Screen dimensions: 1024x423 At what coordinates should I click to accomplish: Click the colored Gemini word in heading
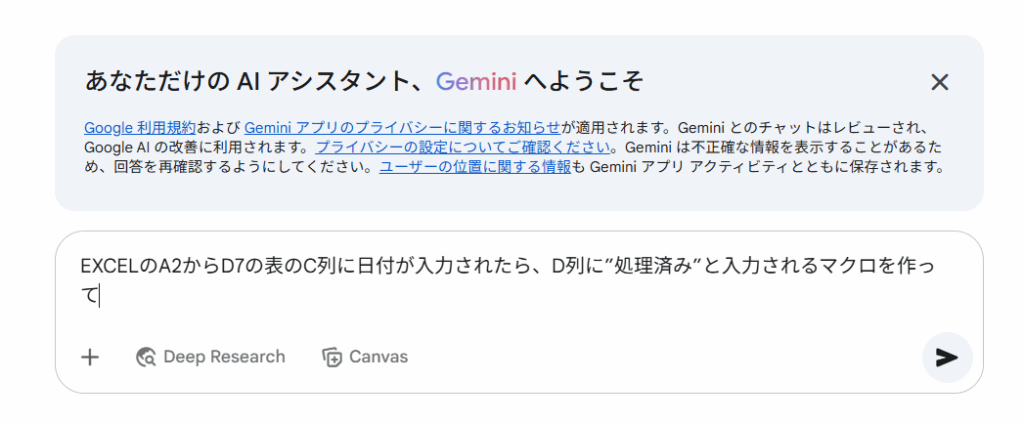click(476, 82)
